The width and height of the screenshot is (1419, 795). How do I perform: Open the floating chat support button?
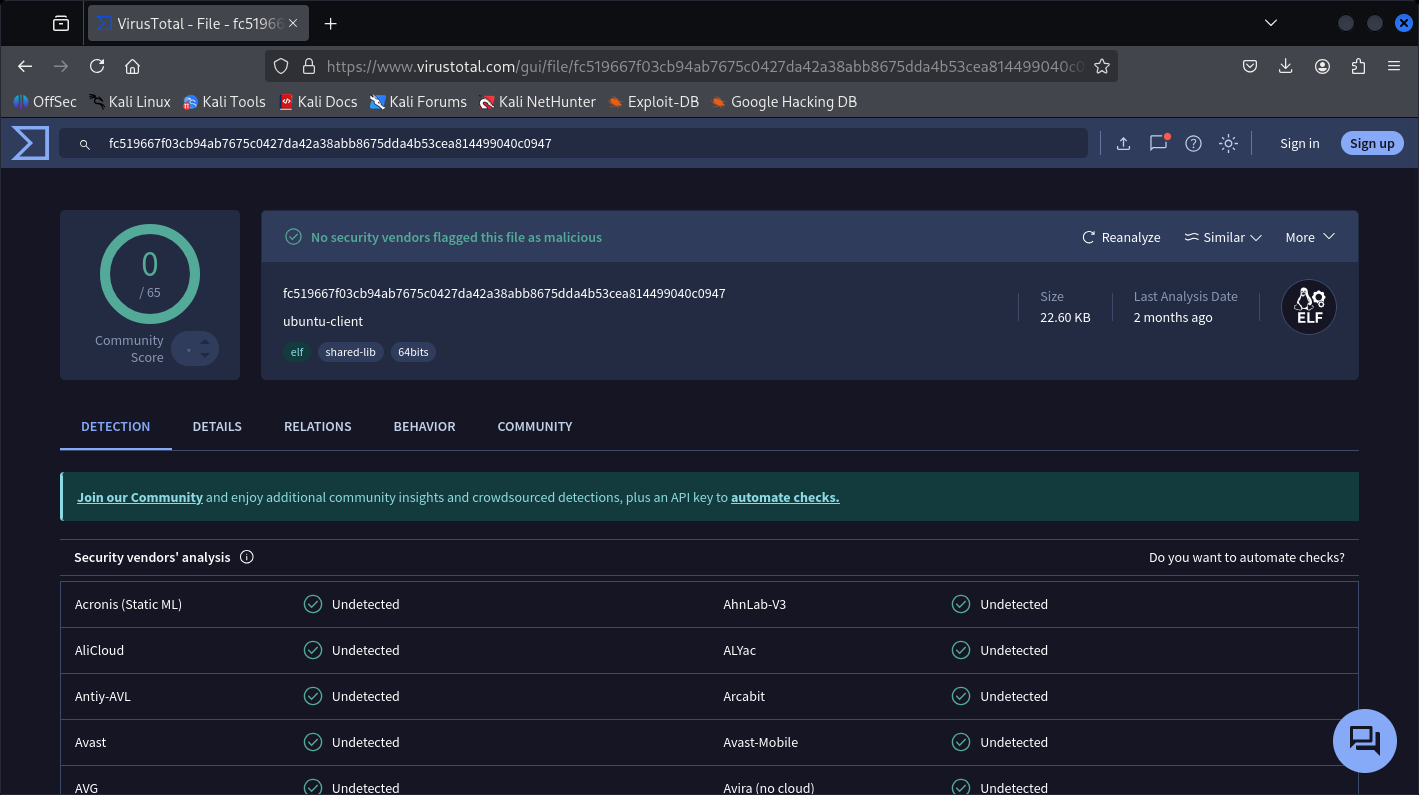(x=1365, y=741)
